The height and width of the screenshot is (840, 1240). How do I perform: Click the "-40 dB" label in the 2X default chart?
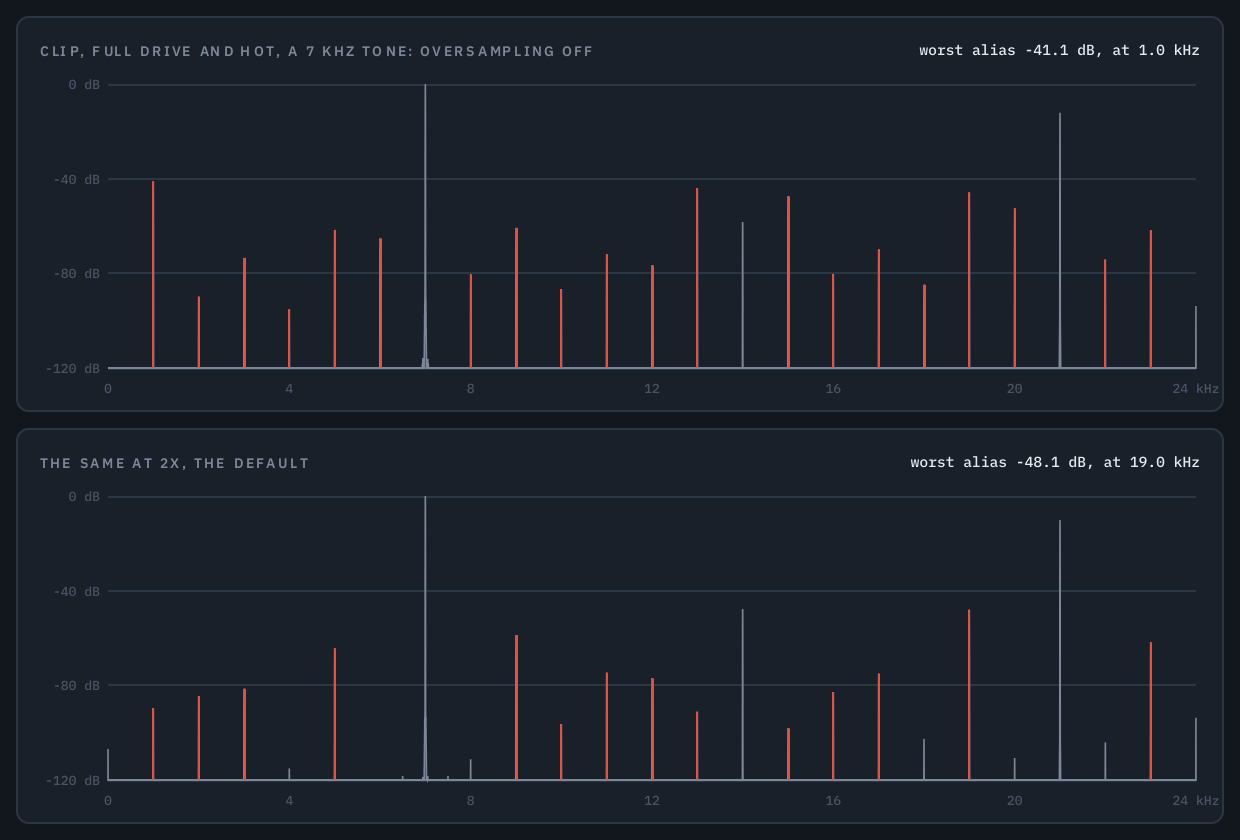coord(77,592)
